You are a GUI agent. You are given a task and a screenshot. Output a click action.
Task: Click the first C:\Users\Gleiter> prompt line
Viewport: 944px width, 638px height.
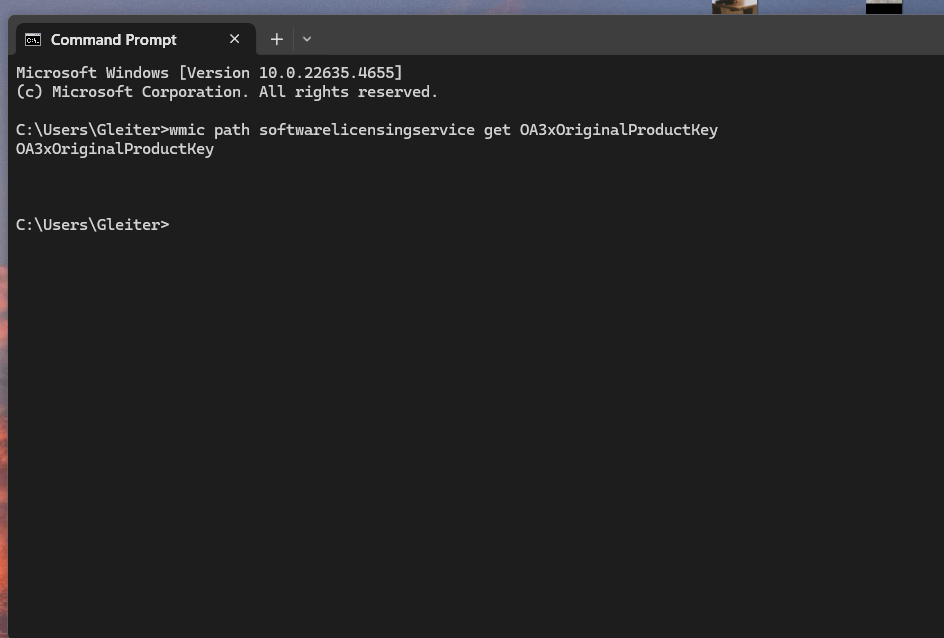click(x=92, y=129)
